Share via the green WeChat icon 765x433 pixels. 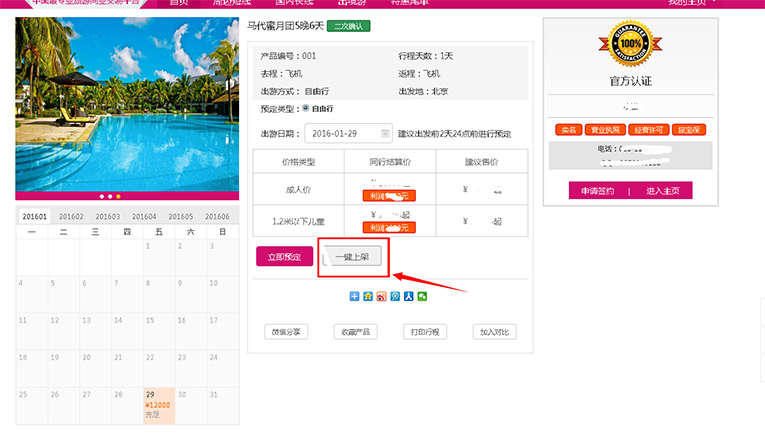[423, 296]
